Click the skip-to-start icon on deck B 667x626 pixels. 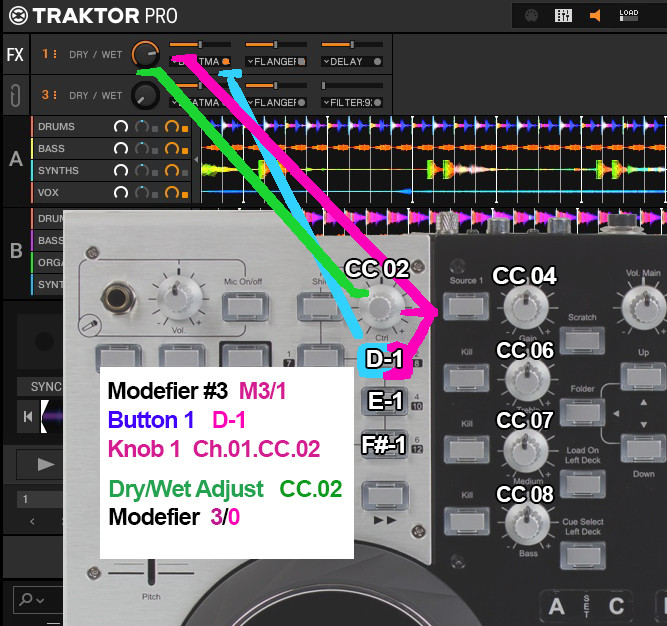tap(28, 416)
